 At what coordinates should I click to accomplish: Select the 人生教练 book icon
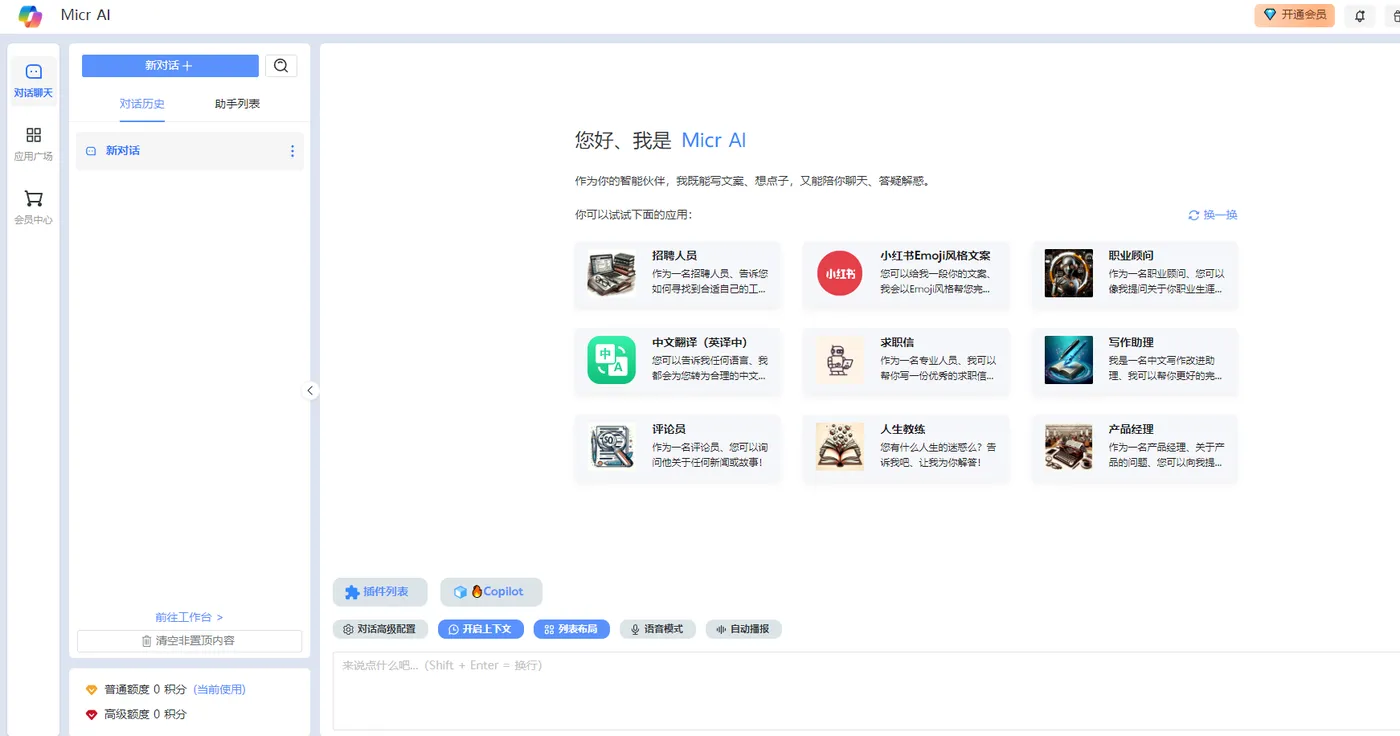click(839, 447)
